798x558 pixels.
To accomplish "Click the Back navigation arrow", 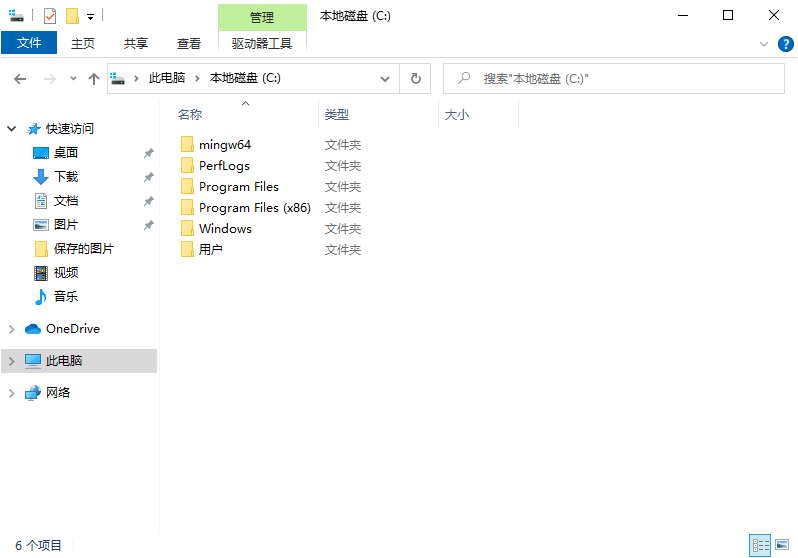I will point(20,79).
